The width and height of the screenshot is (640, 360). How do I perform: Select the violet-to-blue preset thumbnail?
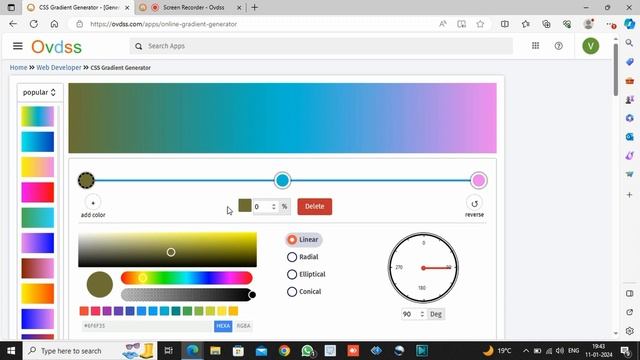point(38,243)
